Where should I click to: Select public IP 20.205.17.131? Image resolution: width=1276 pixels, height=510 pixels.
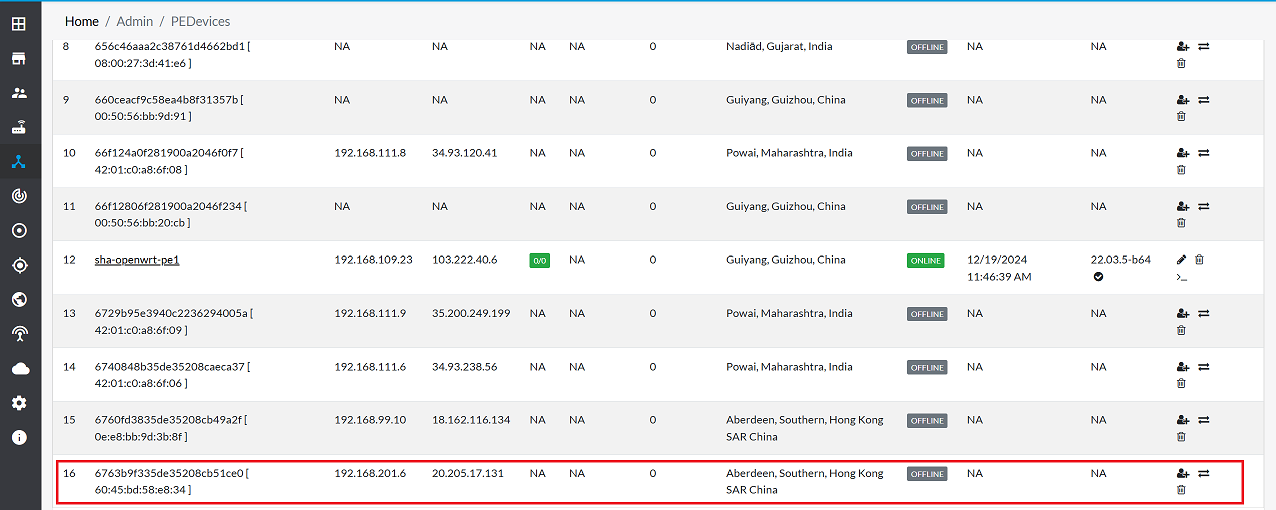(468, 473)
